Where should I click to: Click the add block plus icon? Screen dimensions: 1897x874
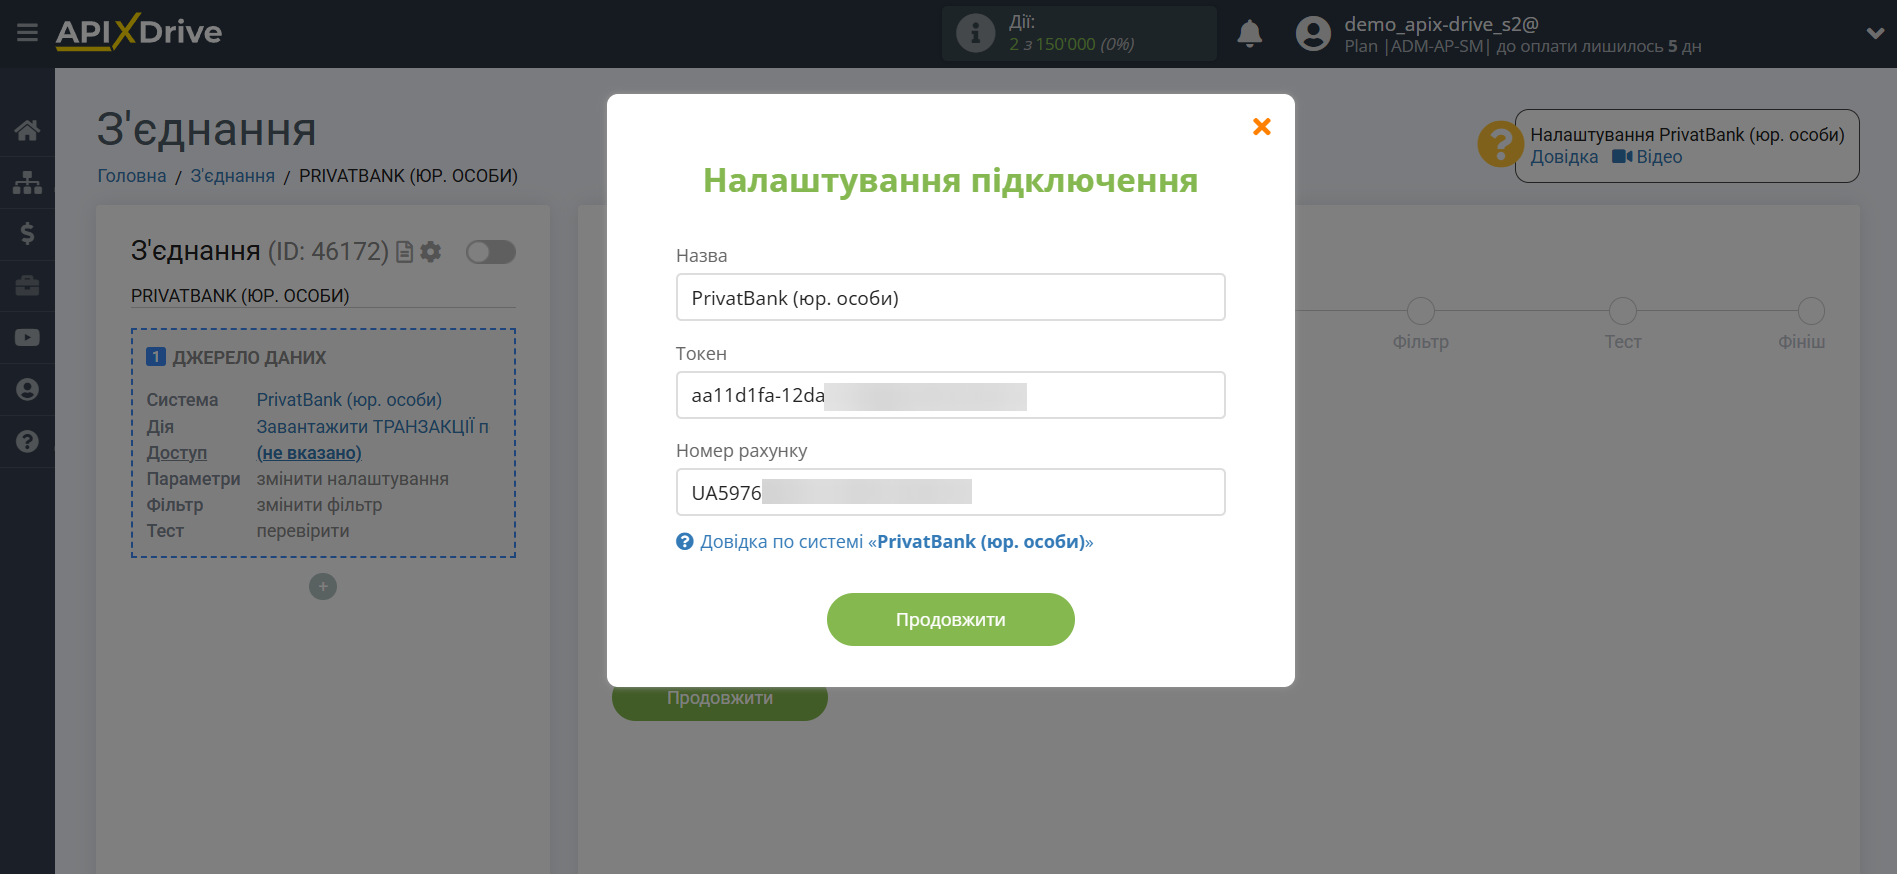pyautogui.click(x=322, y=586)
